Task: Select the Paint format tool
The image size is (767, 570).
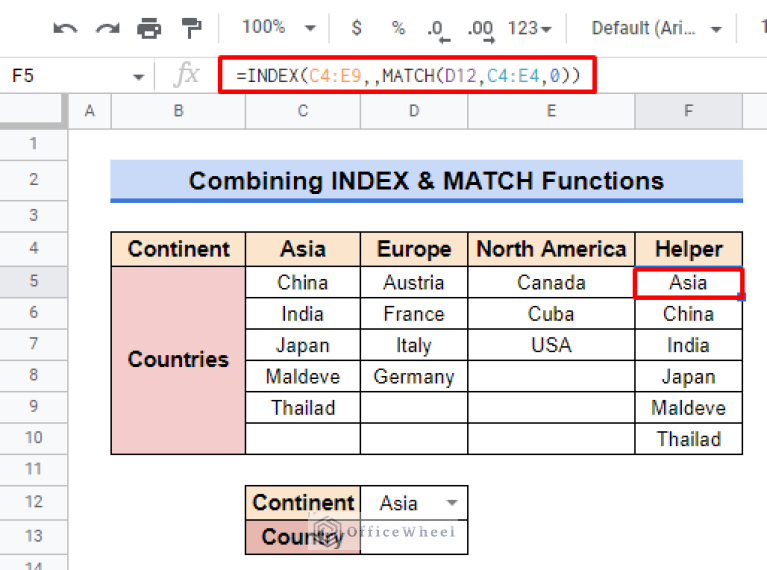Action: (x=191, y=28)
